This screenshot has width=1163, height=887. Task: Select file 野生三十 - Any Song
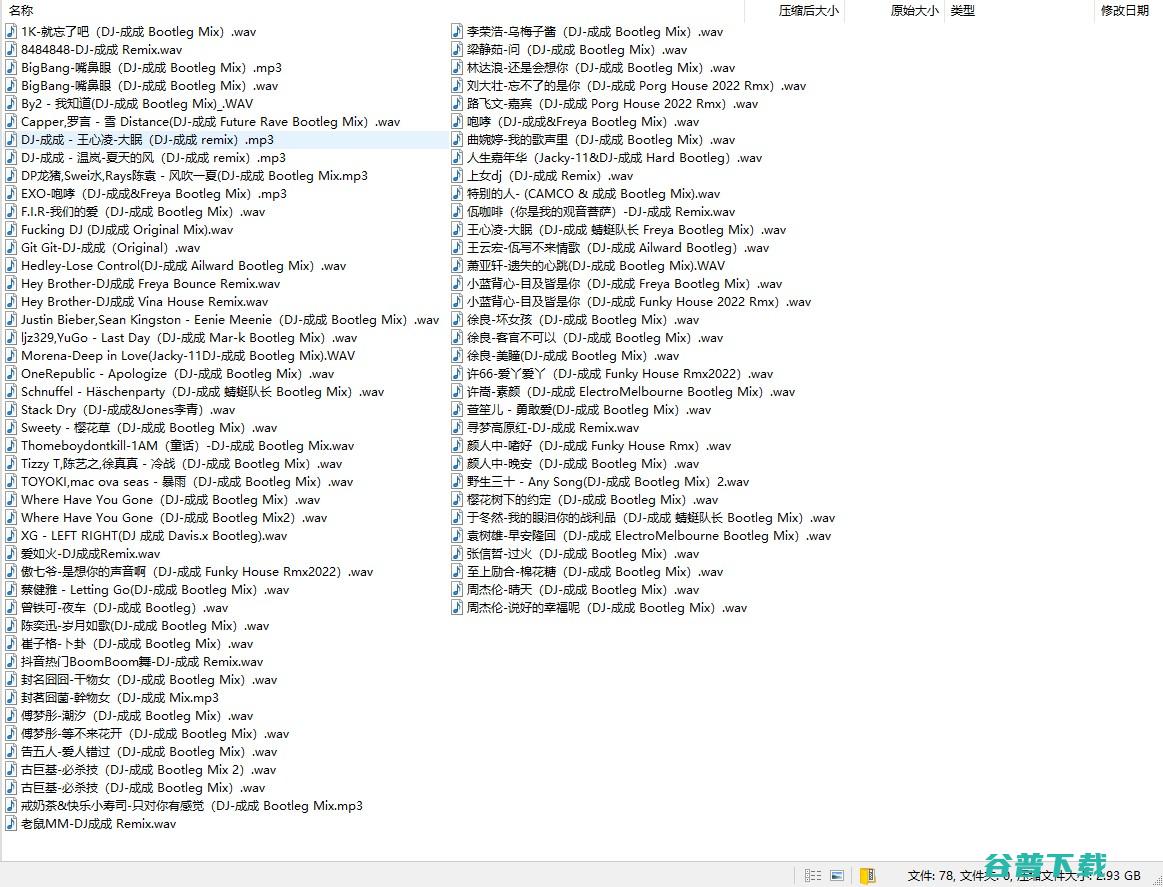point(608,481)
